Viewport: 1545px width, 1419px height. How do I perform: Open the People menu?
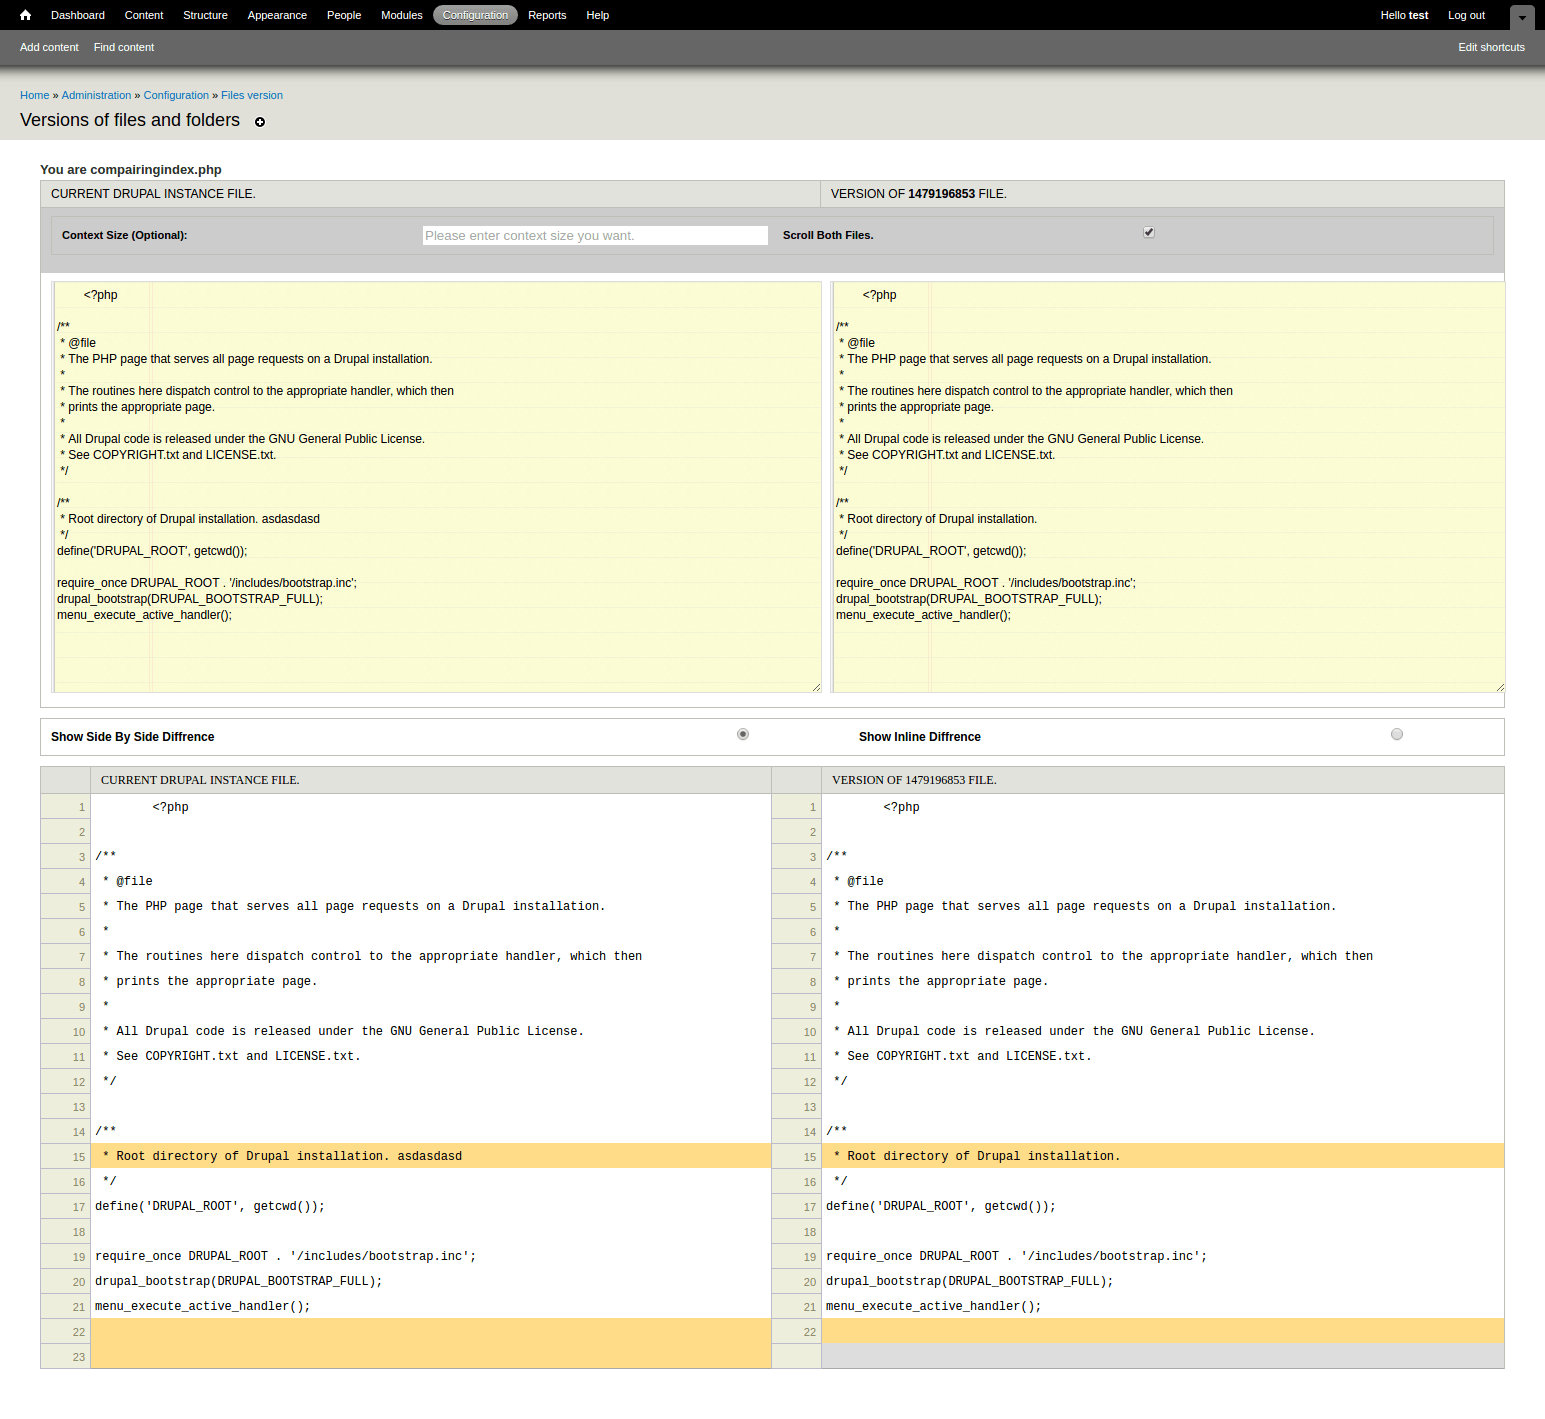344,15
